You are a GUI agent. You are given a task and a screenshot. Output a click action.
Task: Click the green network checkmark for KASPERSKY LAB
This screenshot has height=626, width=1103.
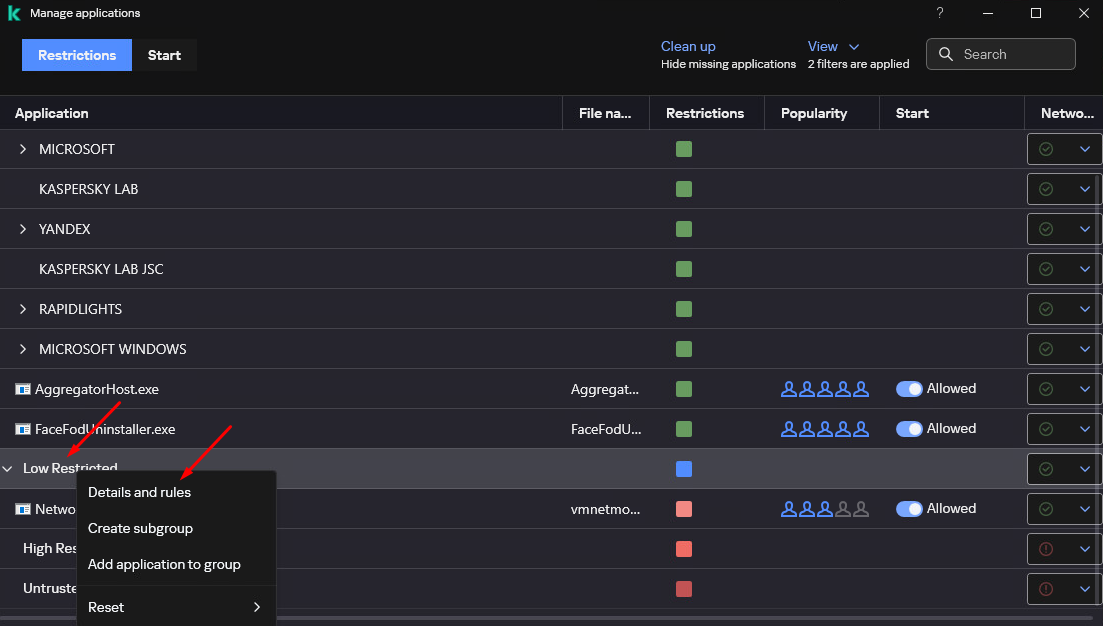click(x=1046, y=189)
